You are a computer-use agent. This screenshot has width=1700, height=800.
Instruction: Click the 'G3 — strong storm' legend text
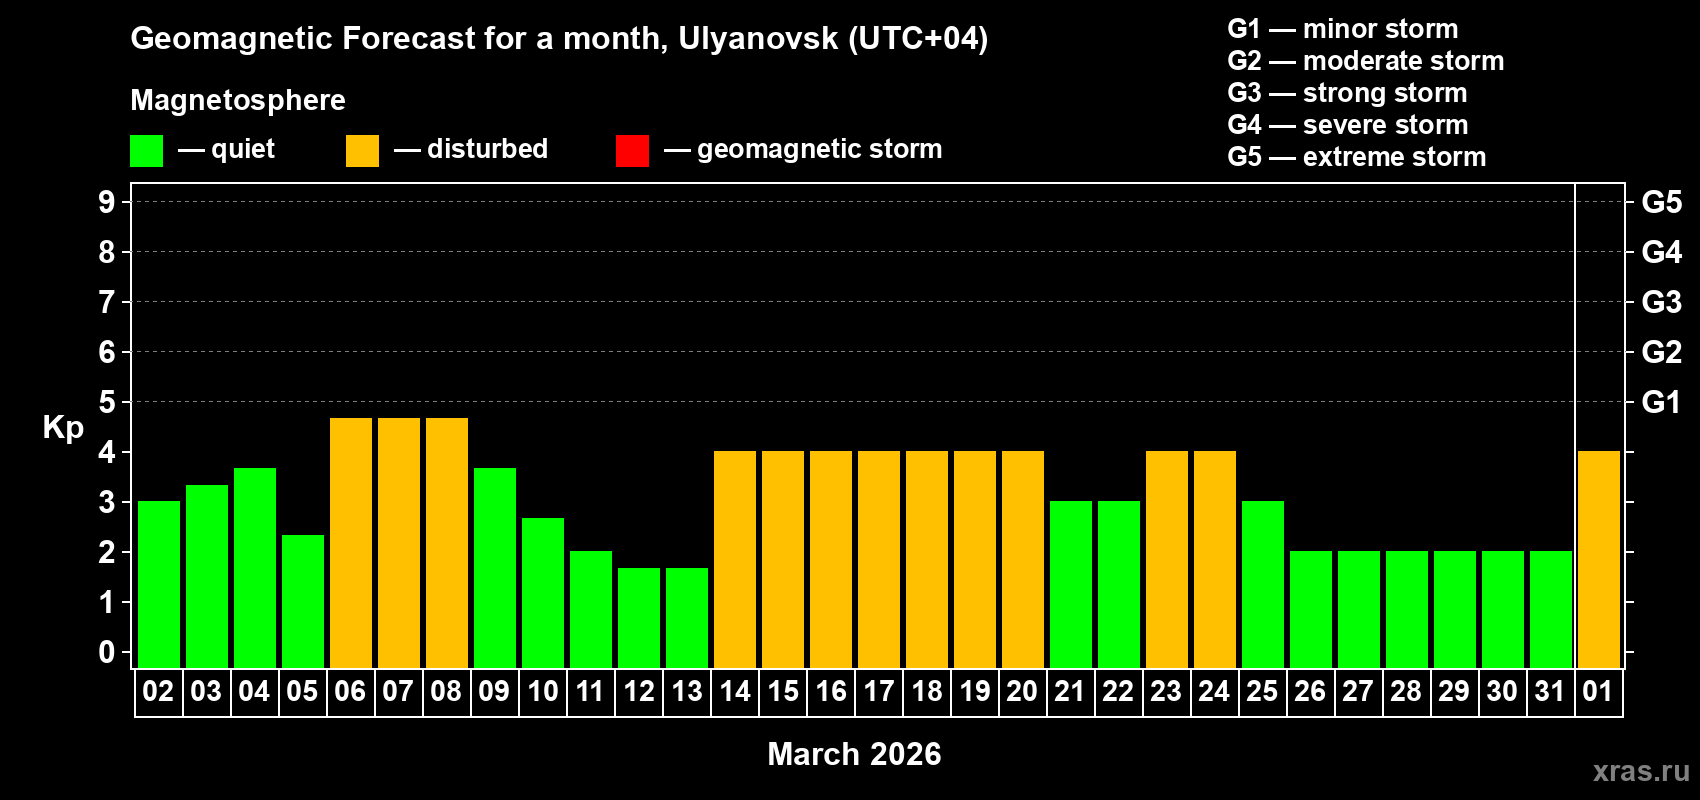point(1348,93)
